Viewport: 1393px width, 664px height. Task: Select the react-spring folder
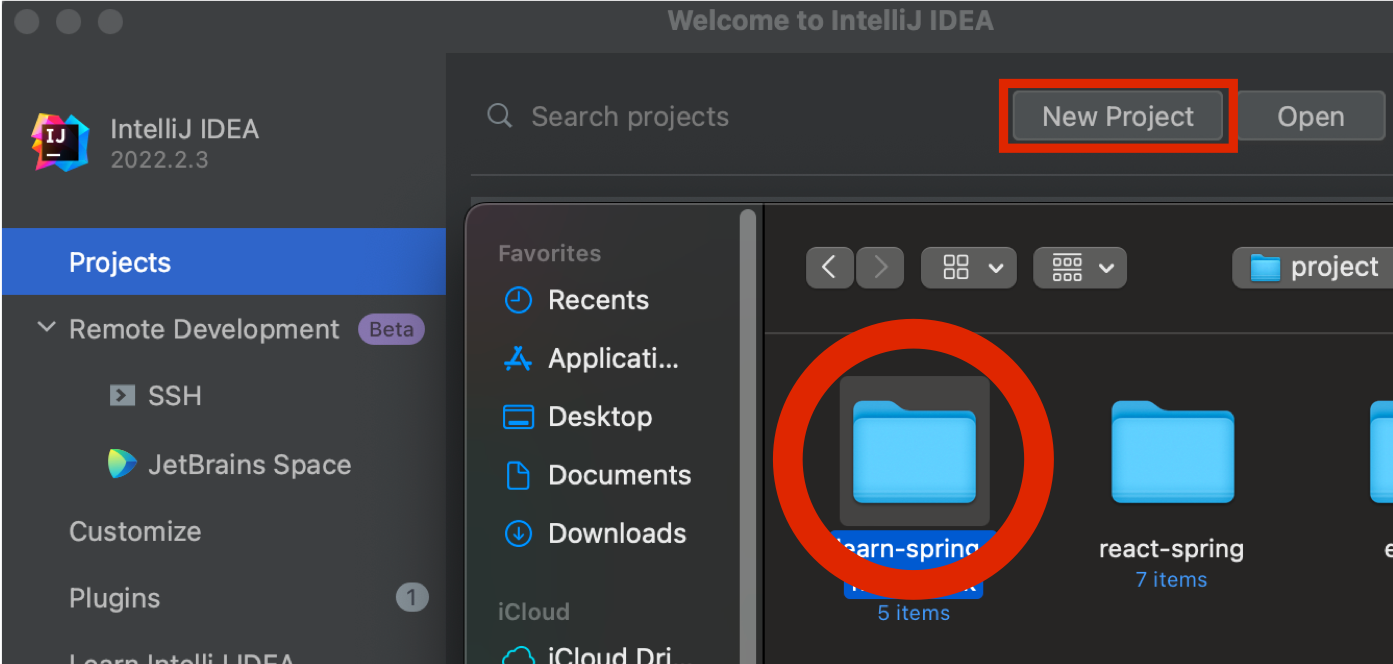pos(1172,452)
